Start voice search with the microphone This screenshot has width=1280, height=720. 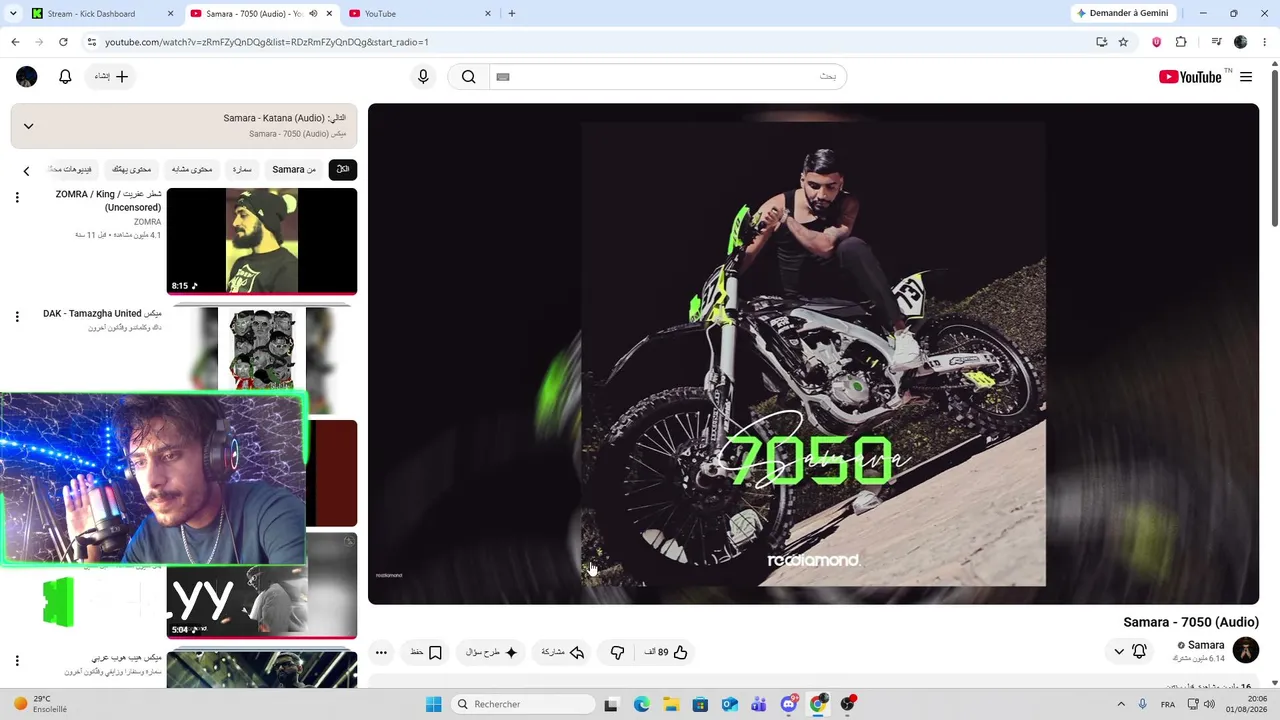click(x=423, y=77)
